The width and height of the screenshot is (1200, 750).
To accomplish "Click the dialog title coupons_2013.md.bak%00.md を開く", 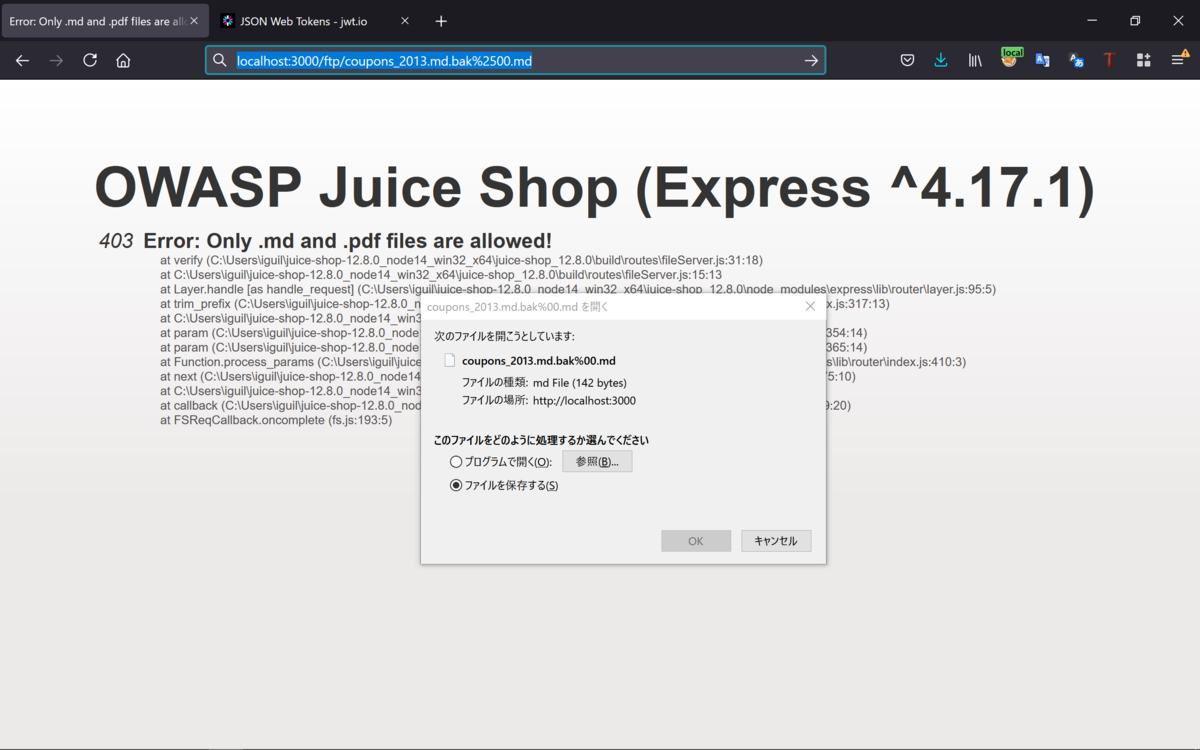I will click(x=518, y=306).
